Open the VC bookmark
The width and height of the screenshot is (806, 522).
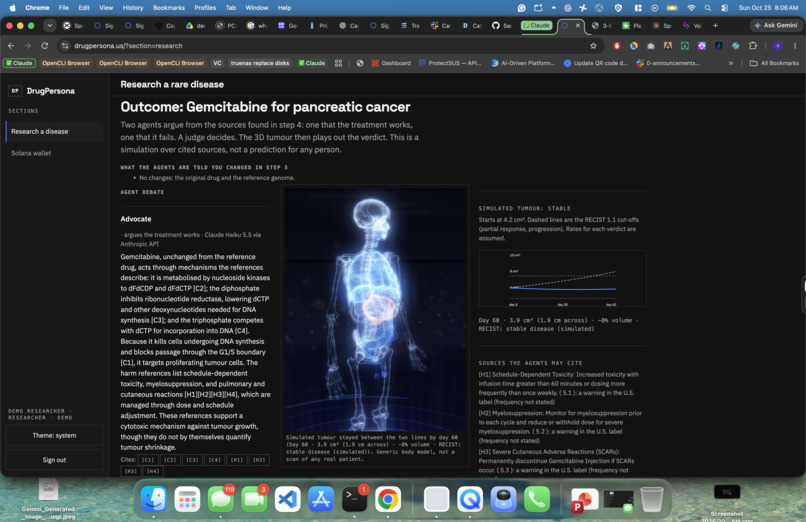click(217, 63)
